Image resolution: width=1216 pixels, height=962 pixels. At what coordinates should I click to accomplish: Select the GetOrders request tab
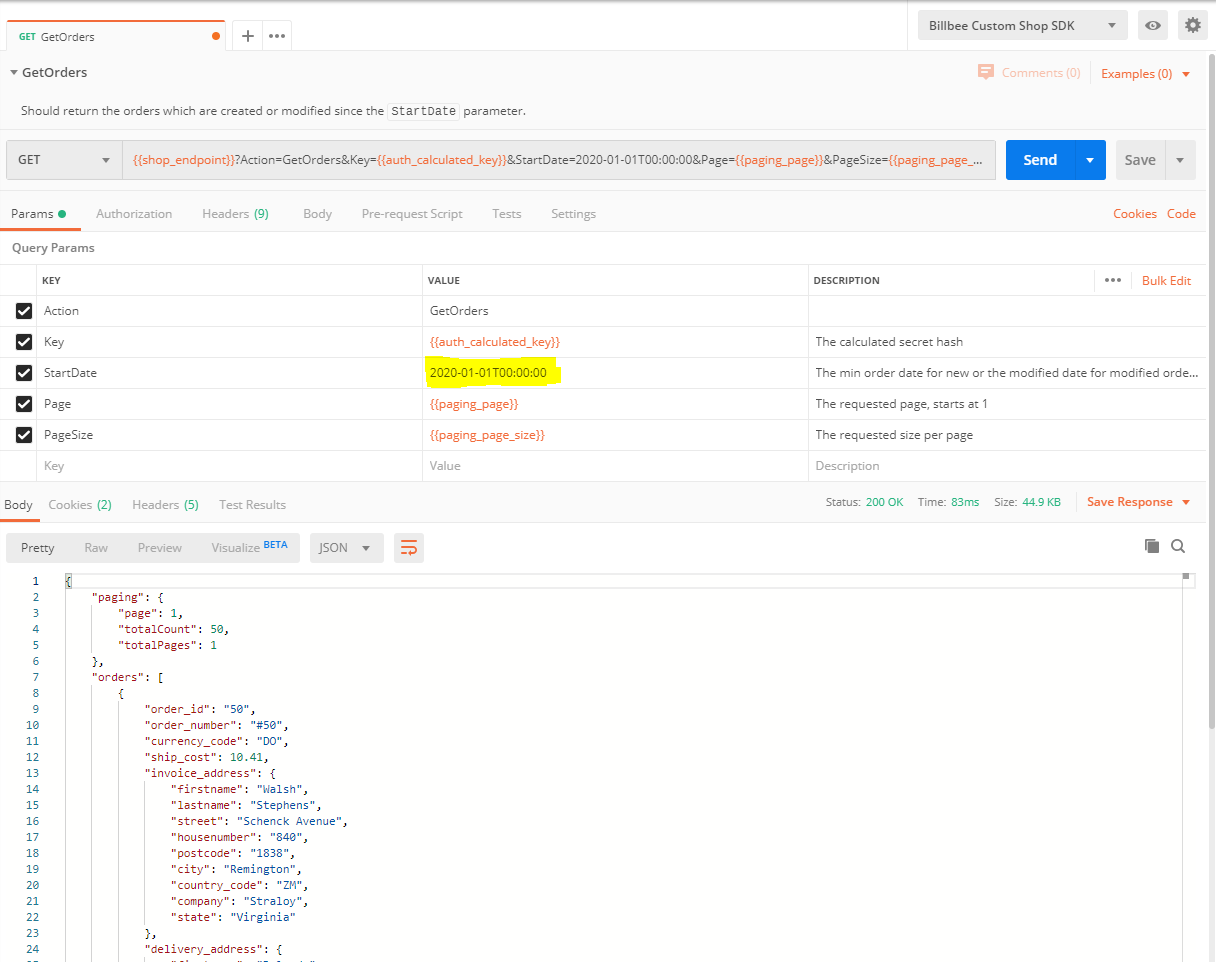pyautogui.click(x=115, y=37)
